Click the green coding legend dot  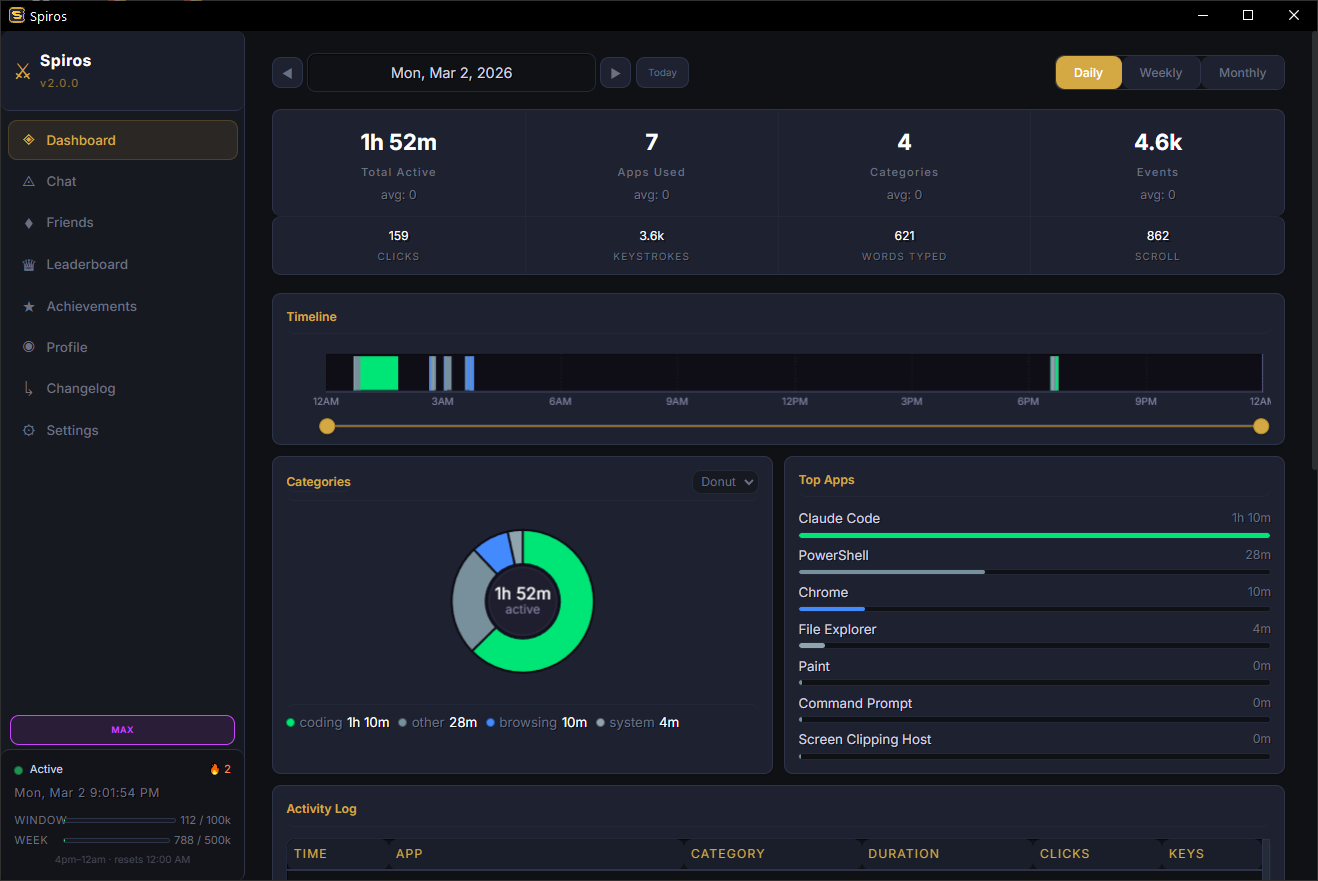point(291,722)
